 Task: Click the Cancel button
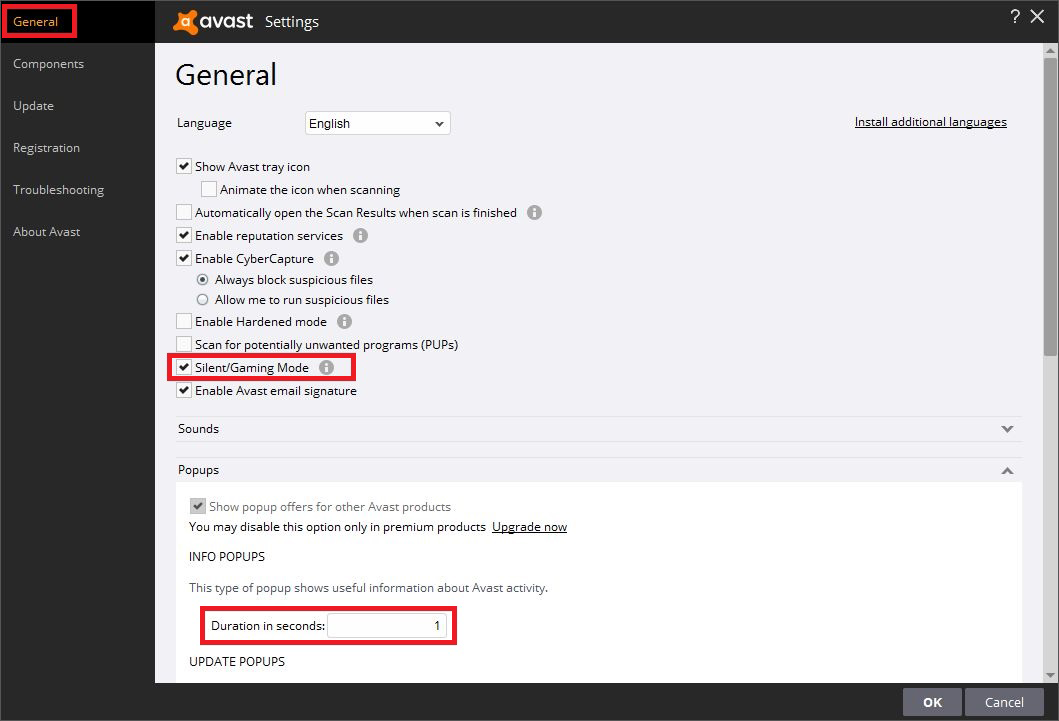point(1004,702)
